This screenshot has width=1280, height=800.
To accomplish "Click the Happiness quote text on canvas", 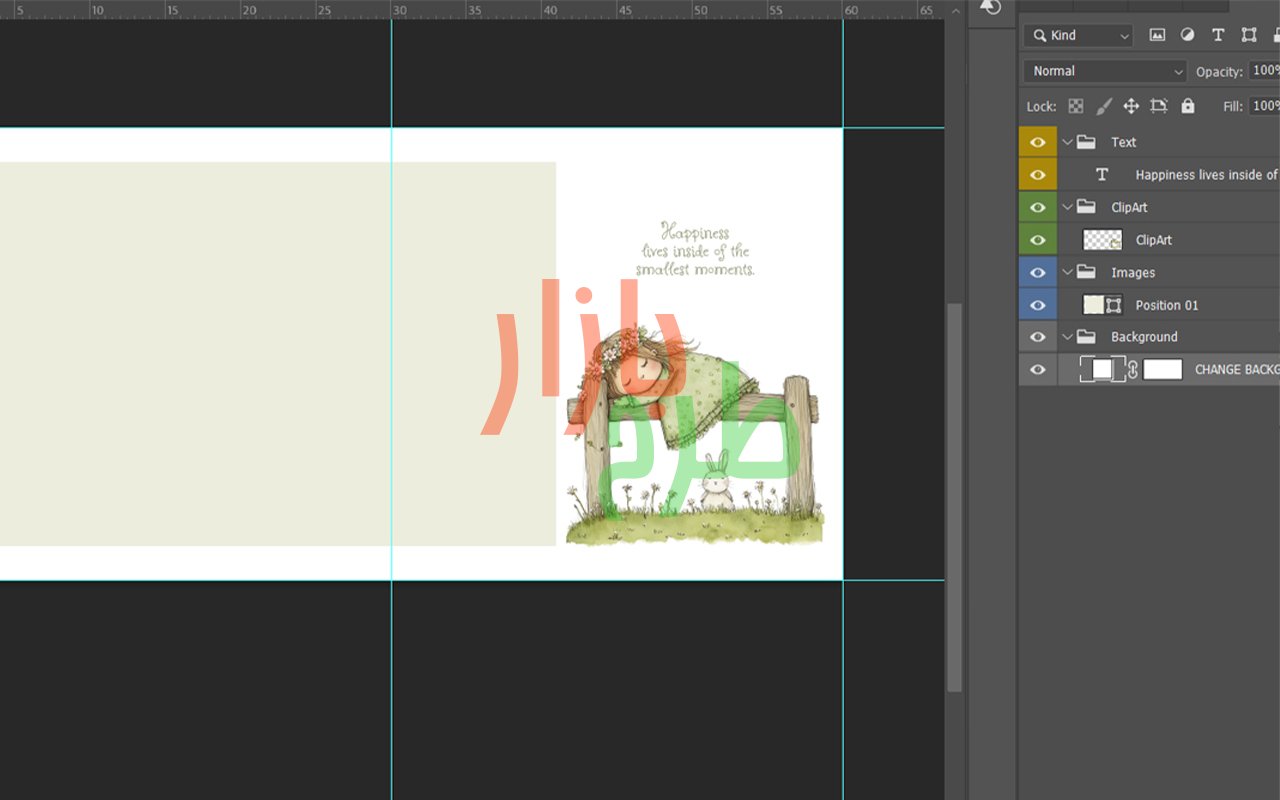I will pyautogui.click(x=696, y=250).
